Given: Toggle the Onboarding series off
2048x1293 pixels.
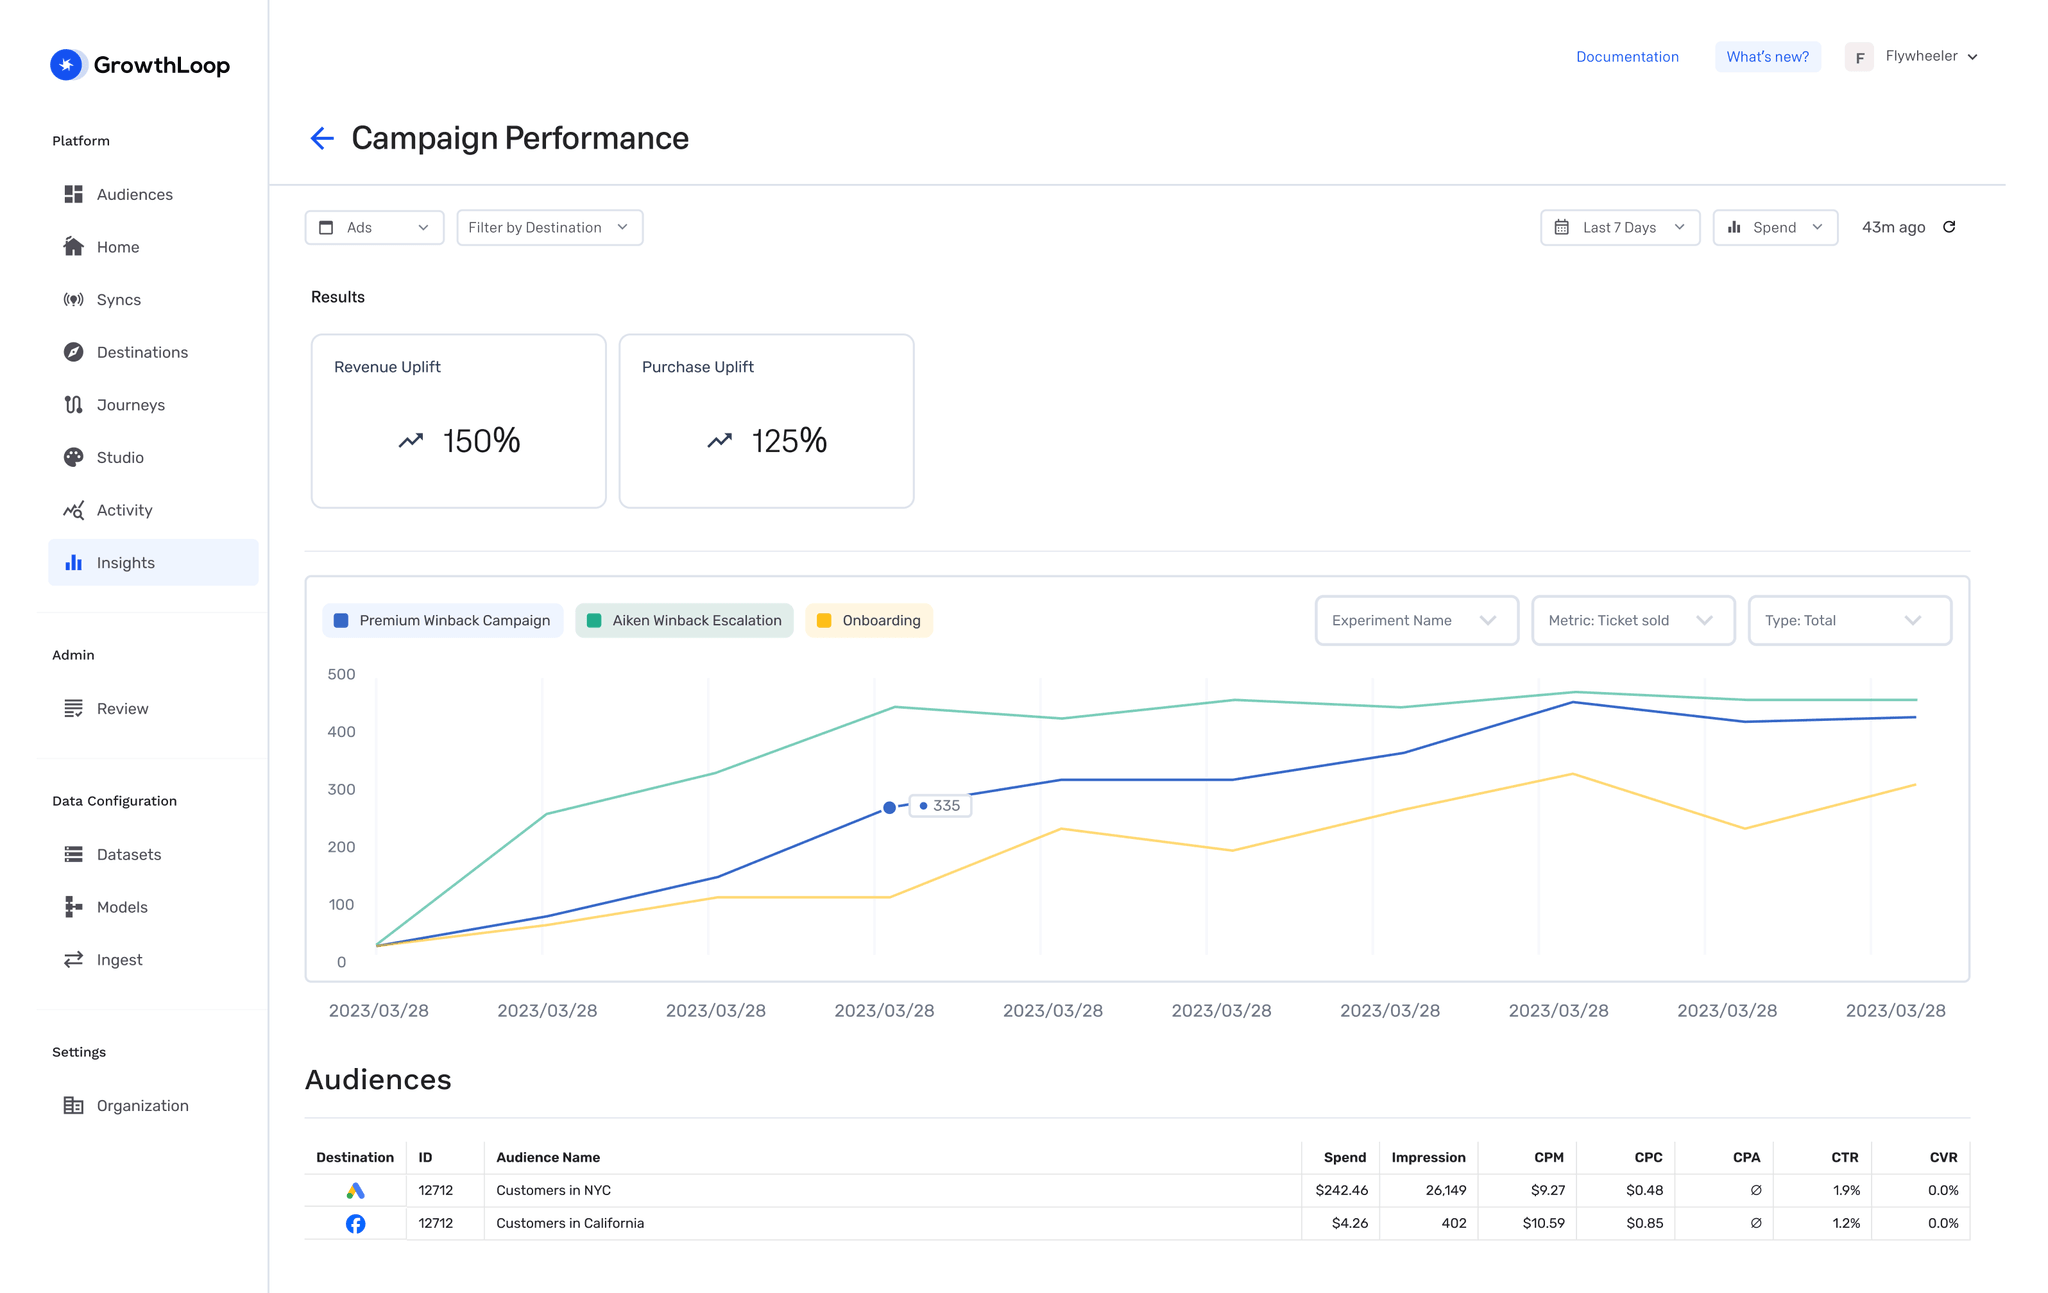Looking at the screenshot, I should tap(868, 620).
